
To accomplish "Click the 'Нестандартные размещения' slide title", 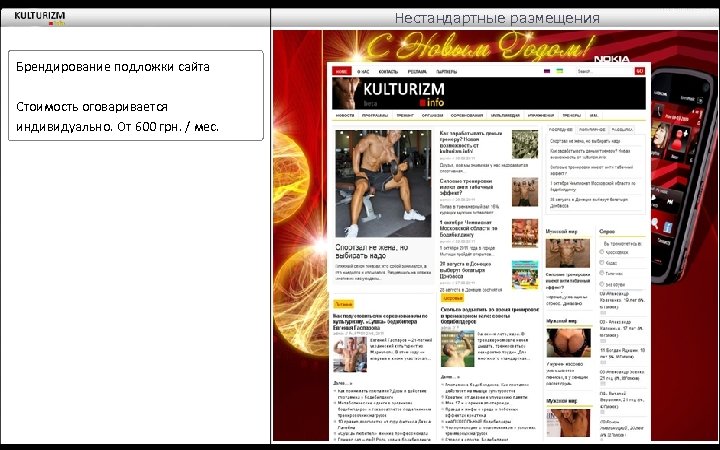I will point(497,18).
